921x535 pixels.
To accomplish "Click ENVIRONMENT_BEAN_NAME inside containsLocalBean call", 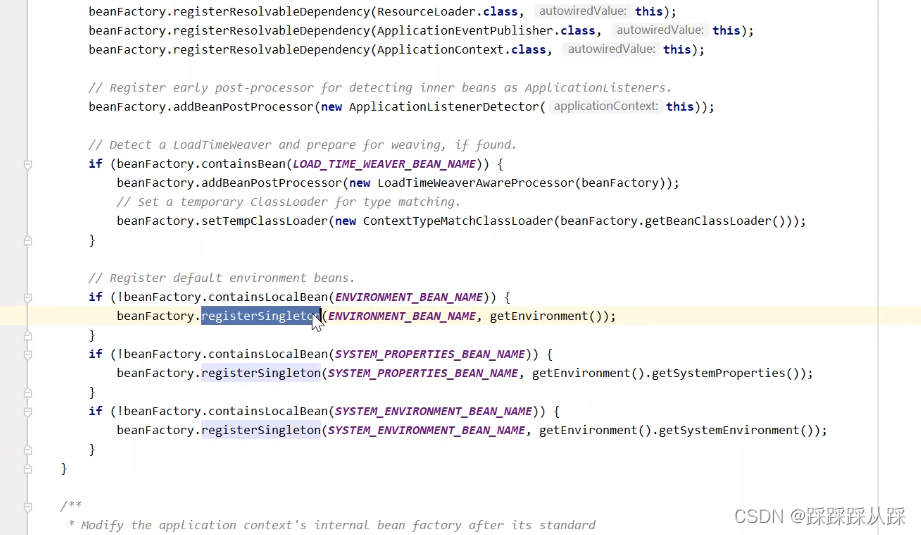I will point(409,297).
